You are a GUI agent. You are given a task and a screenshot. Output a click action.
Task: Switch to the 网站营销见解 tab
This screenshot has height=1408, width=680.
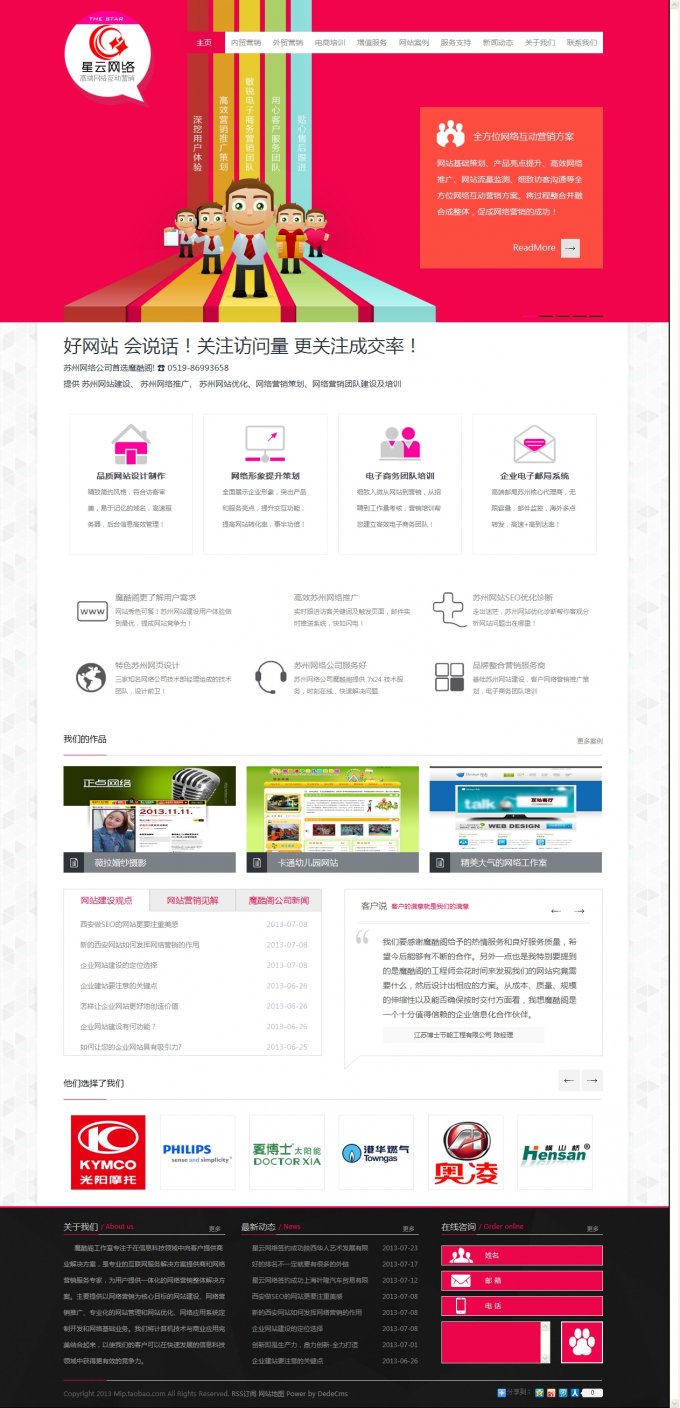point(192,900)
